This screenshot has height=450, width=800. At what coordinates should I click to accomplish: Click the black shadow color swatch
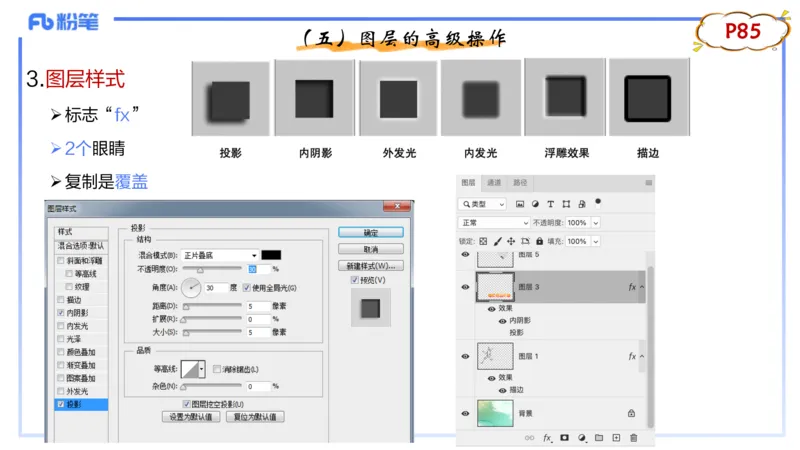[271, 255]
